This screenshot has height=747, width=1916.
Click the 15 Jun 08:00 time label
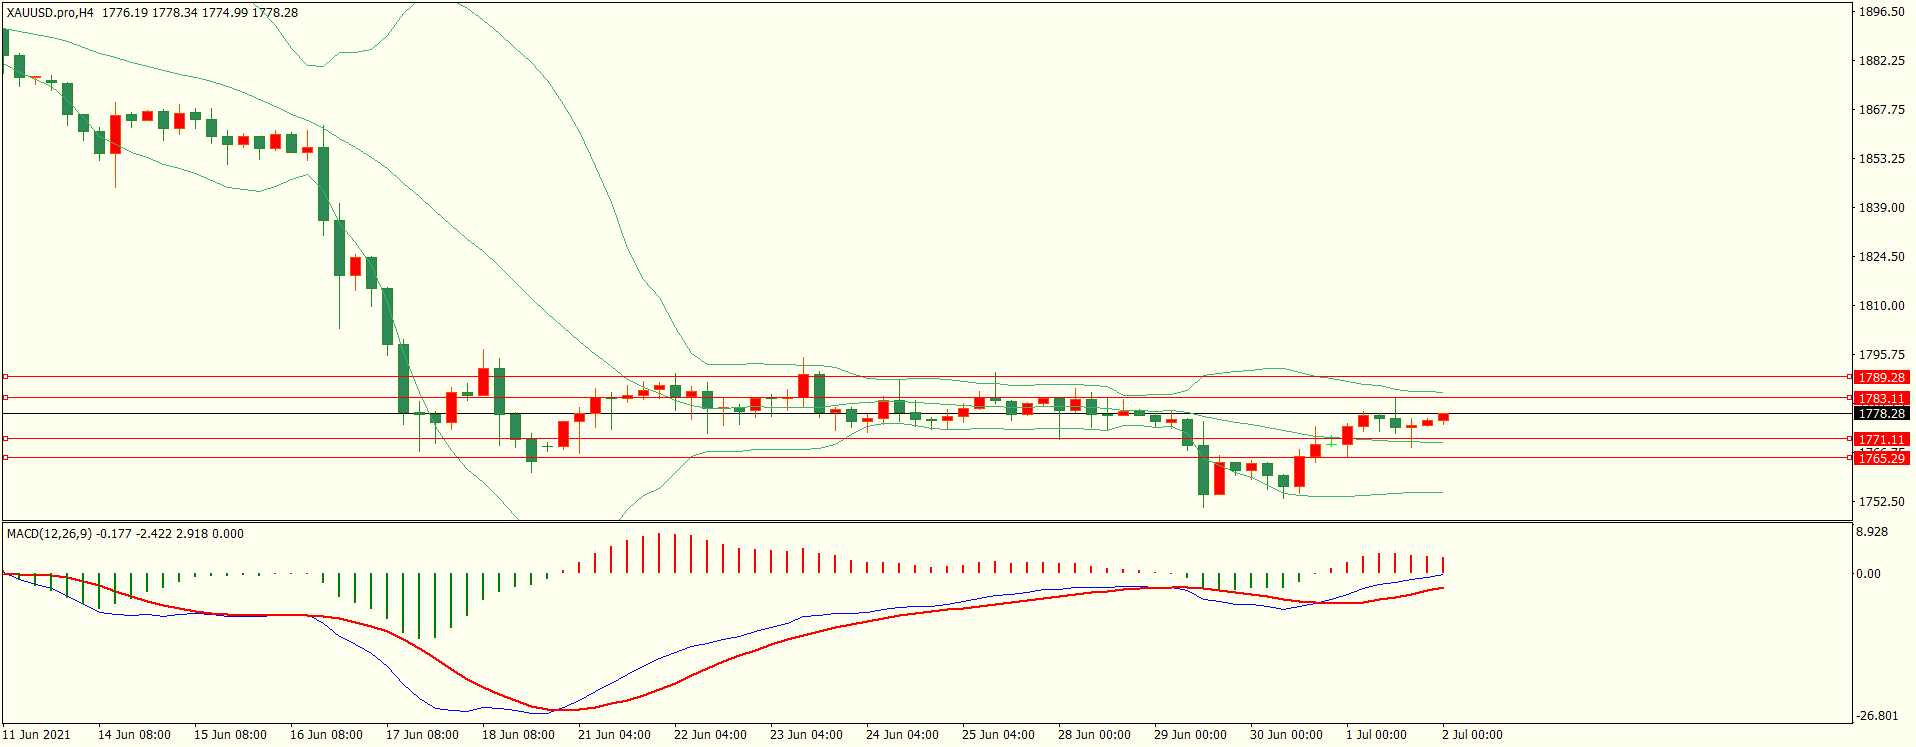pyautogui.click(x=230, y=735)
